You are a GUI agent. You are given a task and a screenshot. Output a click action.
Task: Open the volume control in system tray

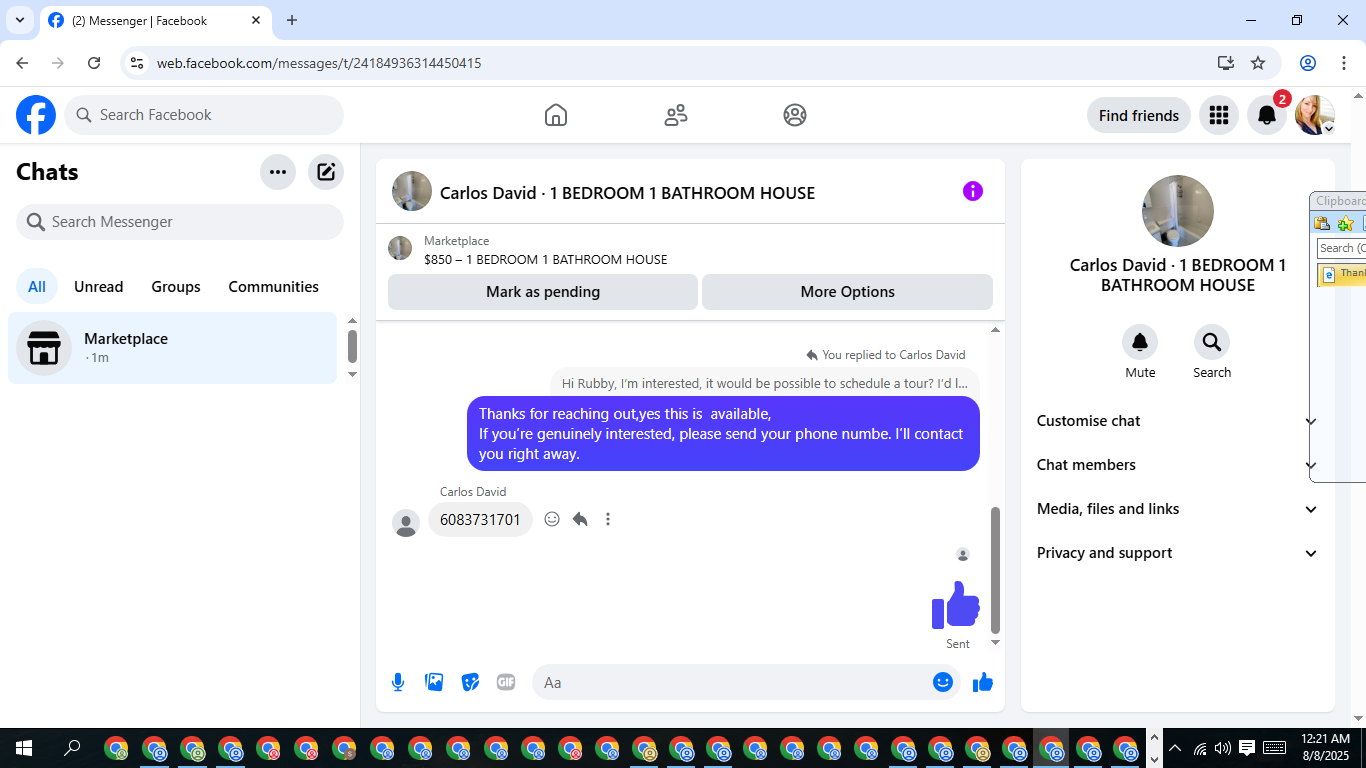coord(1223,748)
